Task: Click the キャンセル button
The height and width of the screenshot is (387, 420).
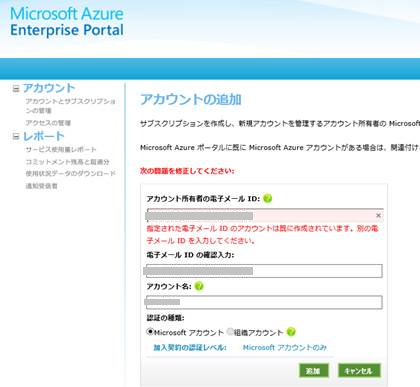Action: (359, 371)
